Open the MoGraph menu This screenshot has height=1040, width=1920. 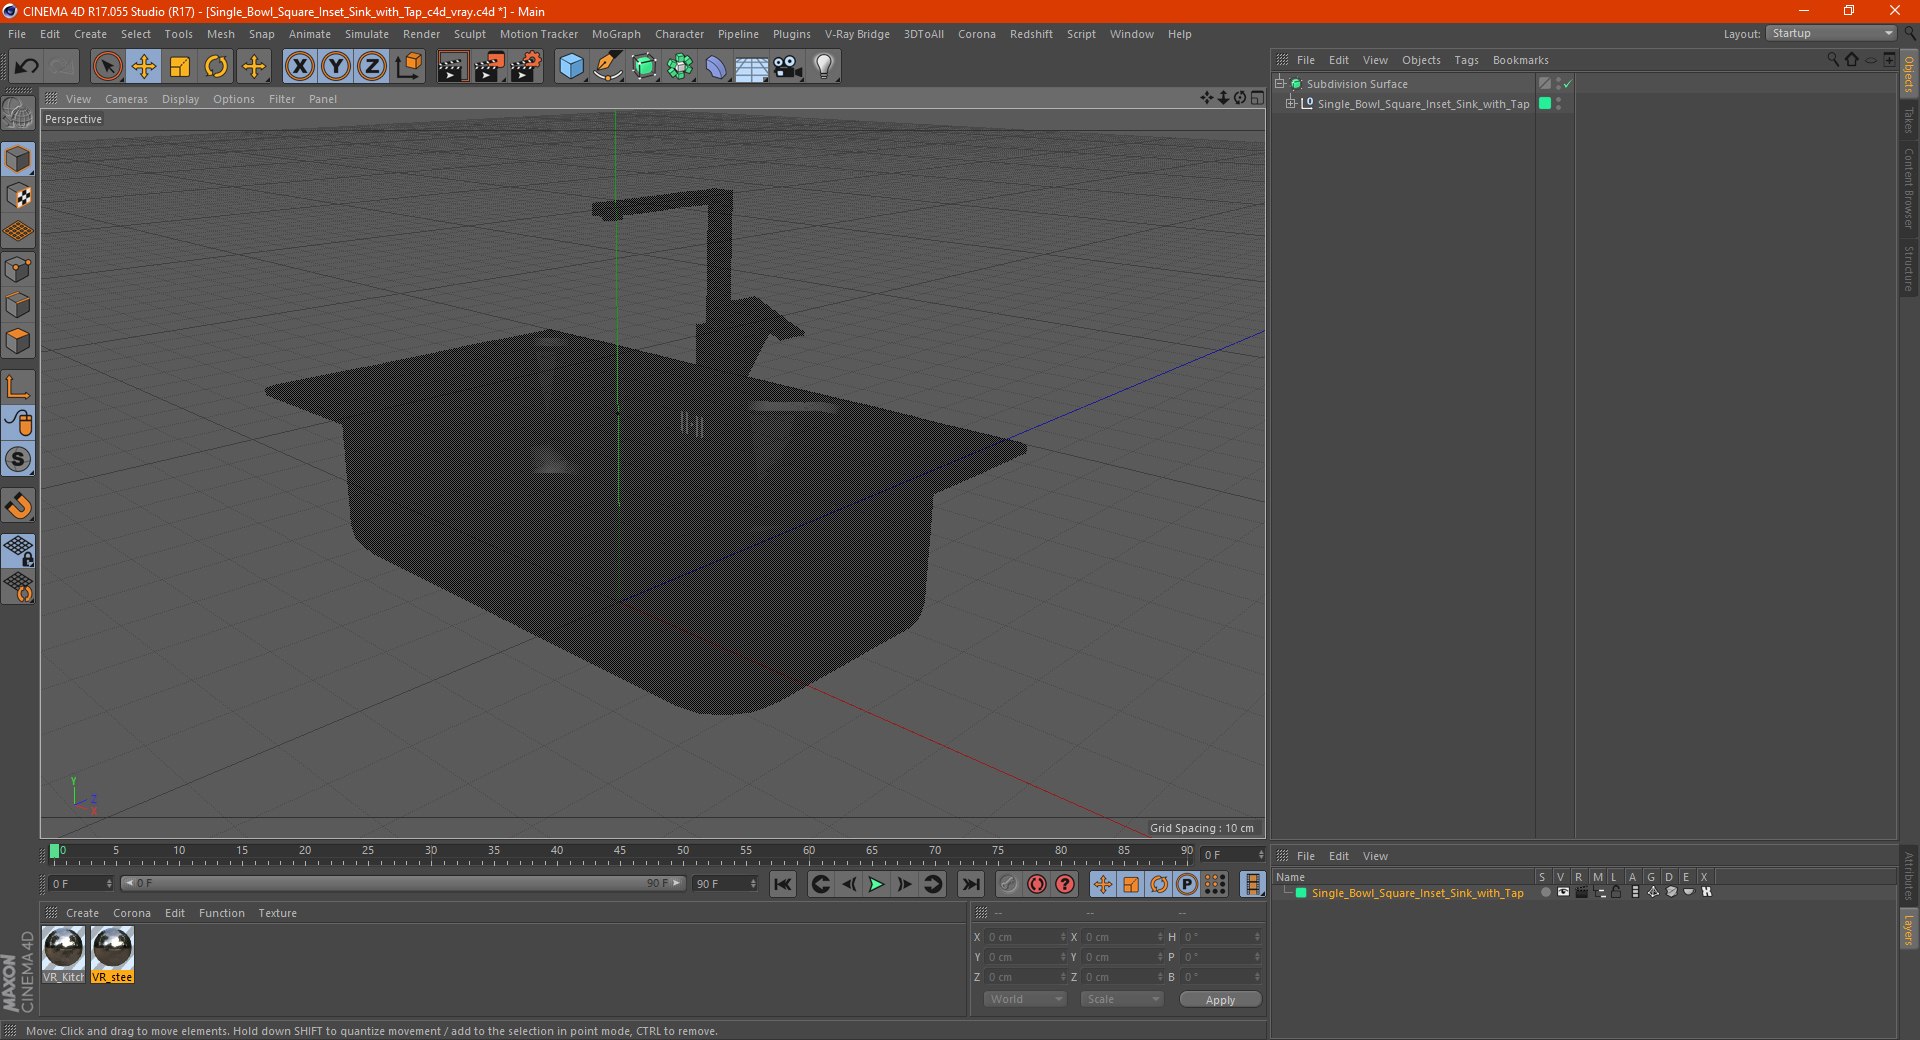616,34
